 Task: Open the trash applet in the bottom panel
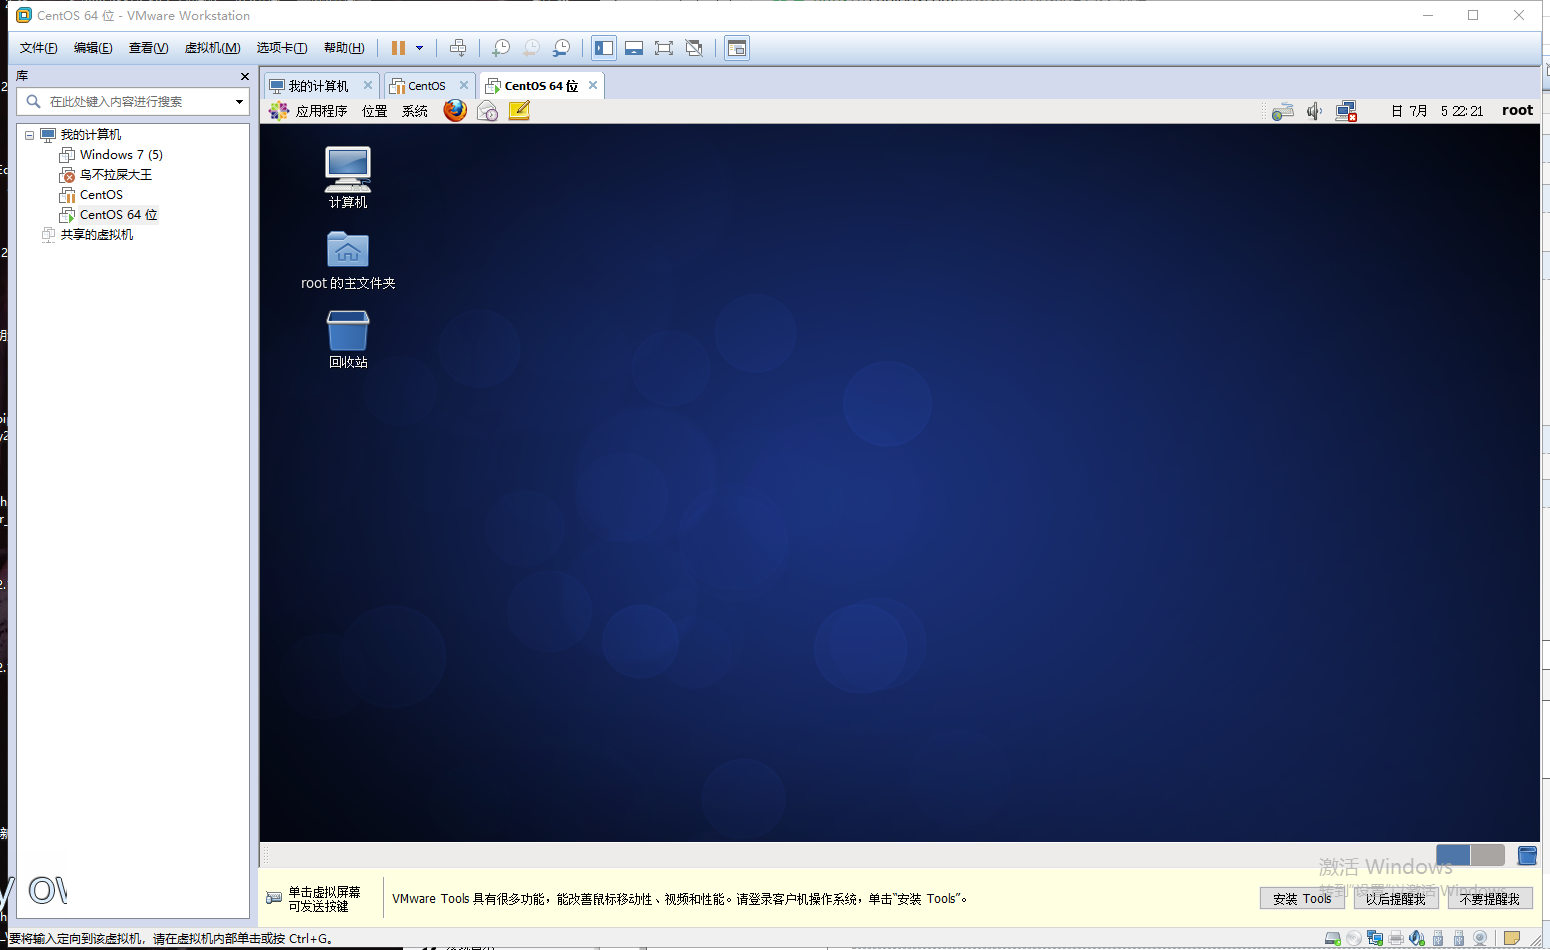[x=1527, y=855]
